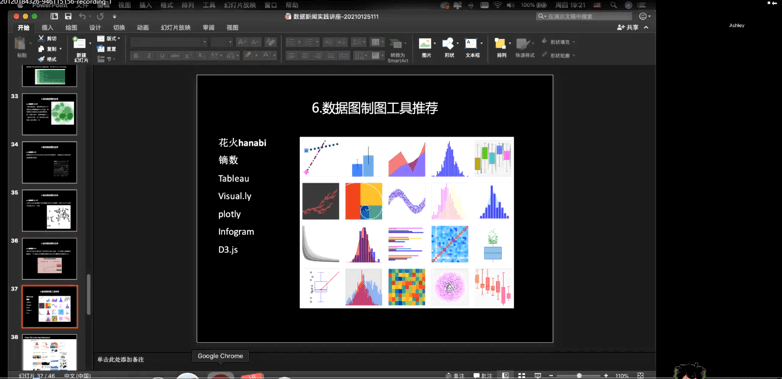The image size is (782, 379).
Task: Click the 共享 (Share) button
Action: point(628,27)
